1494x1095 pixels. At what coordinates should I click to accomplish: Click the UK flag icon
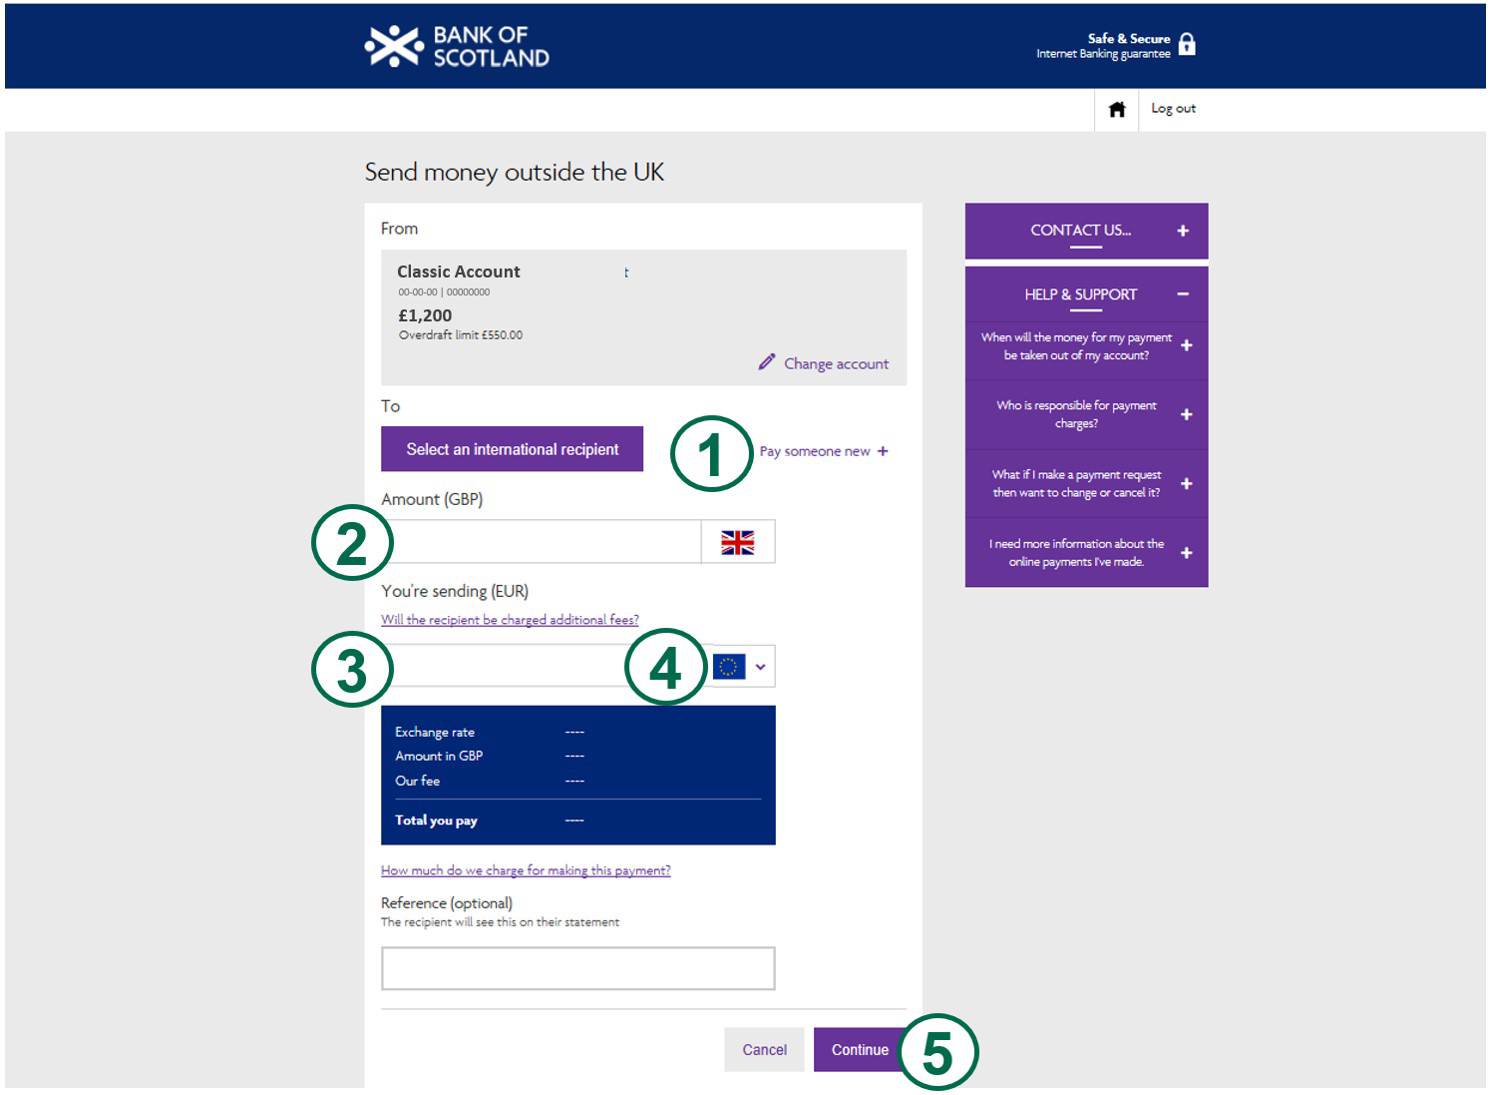[738, 542]
